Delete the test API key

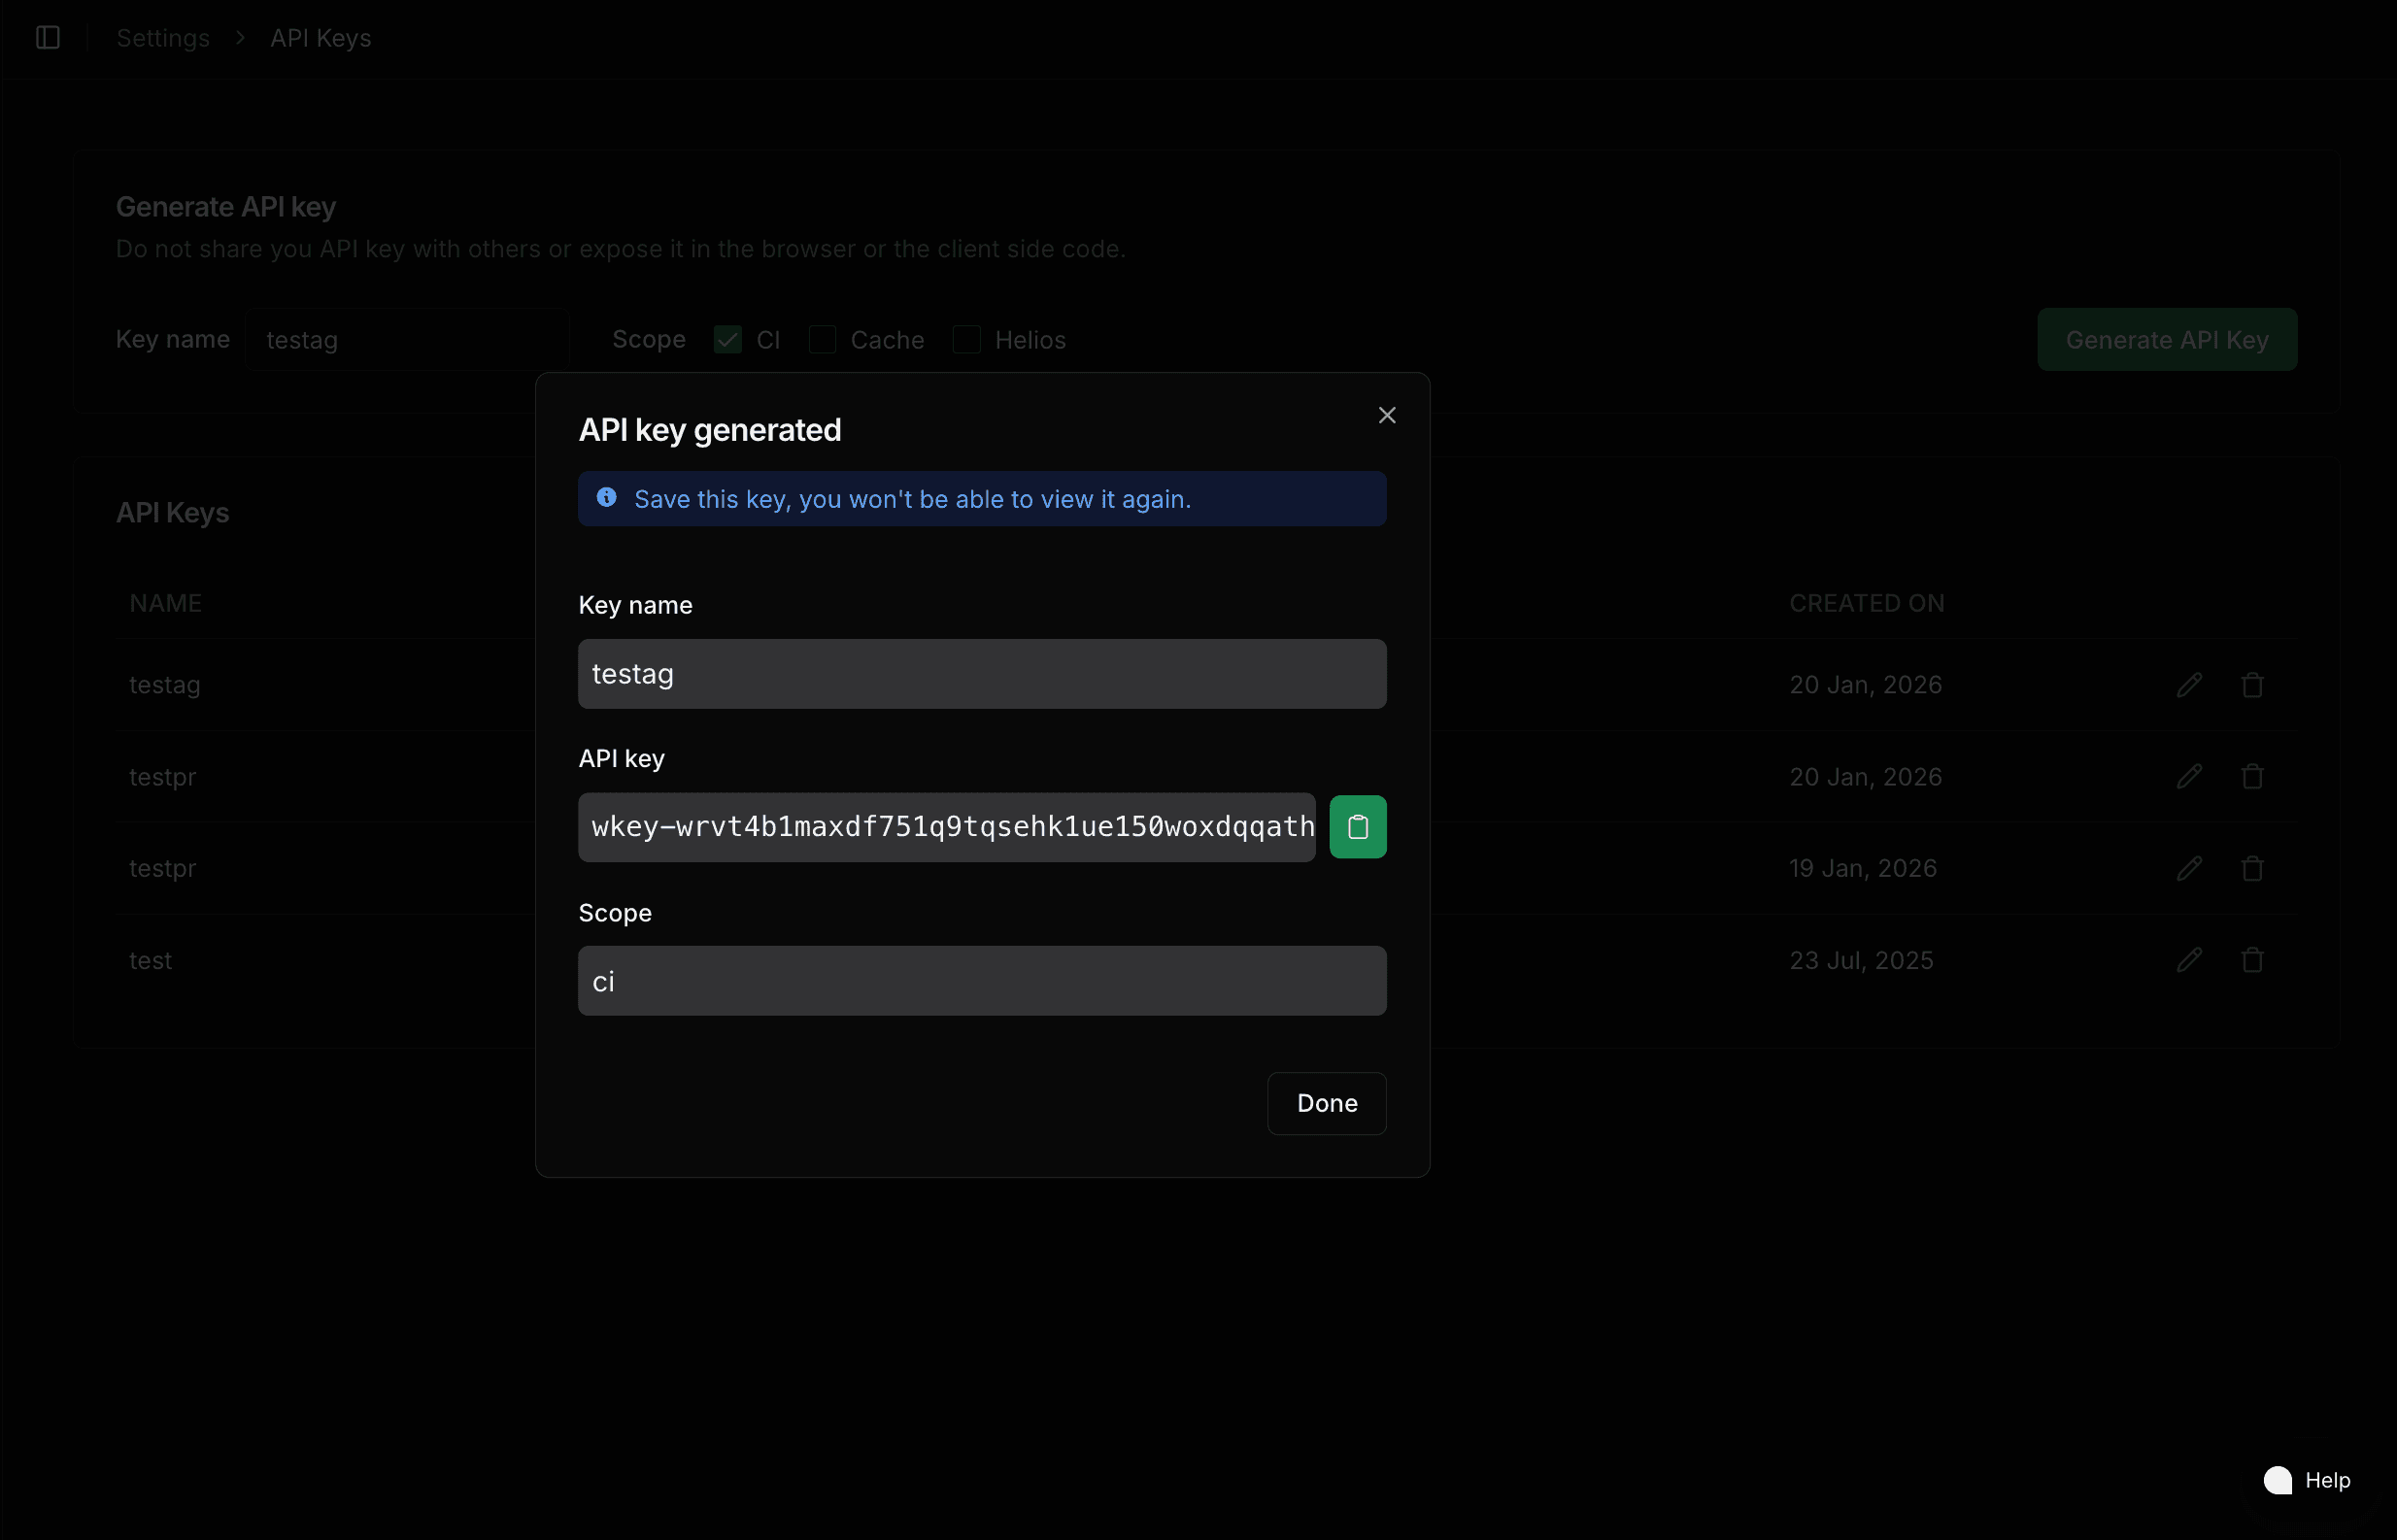point(2252,959)
